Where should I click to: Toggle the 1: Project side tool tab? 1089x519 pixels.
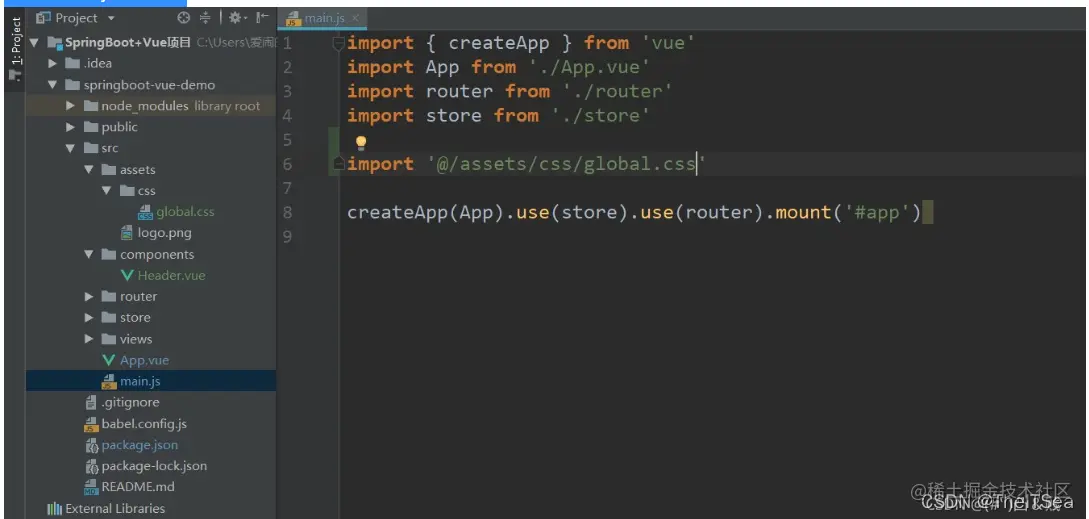click(15, 49)
